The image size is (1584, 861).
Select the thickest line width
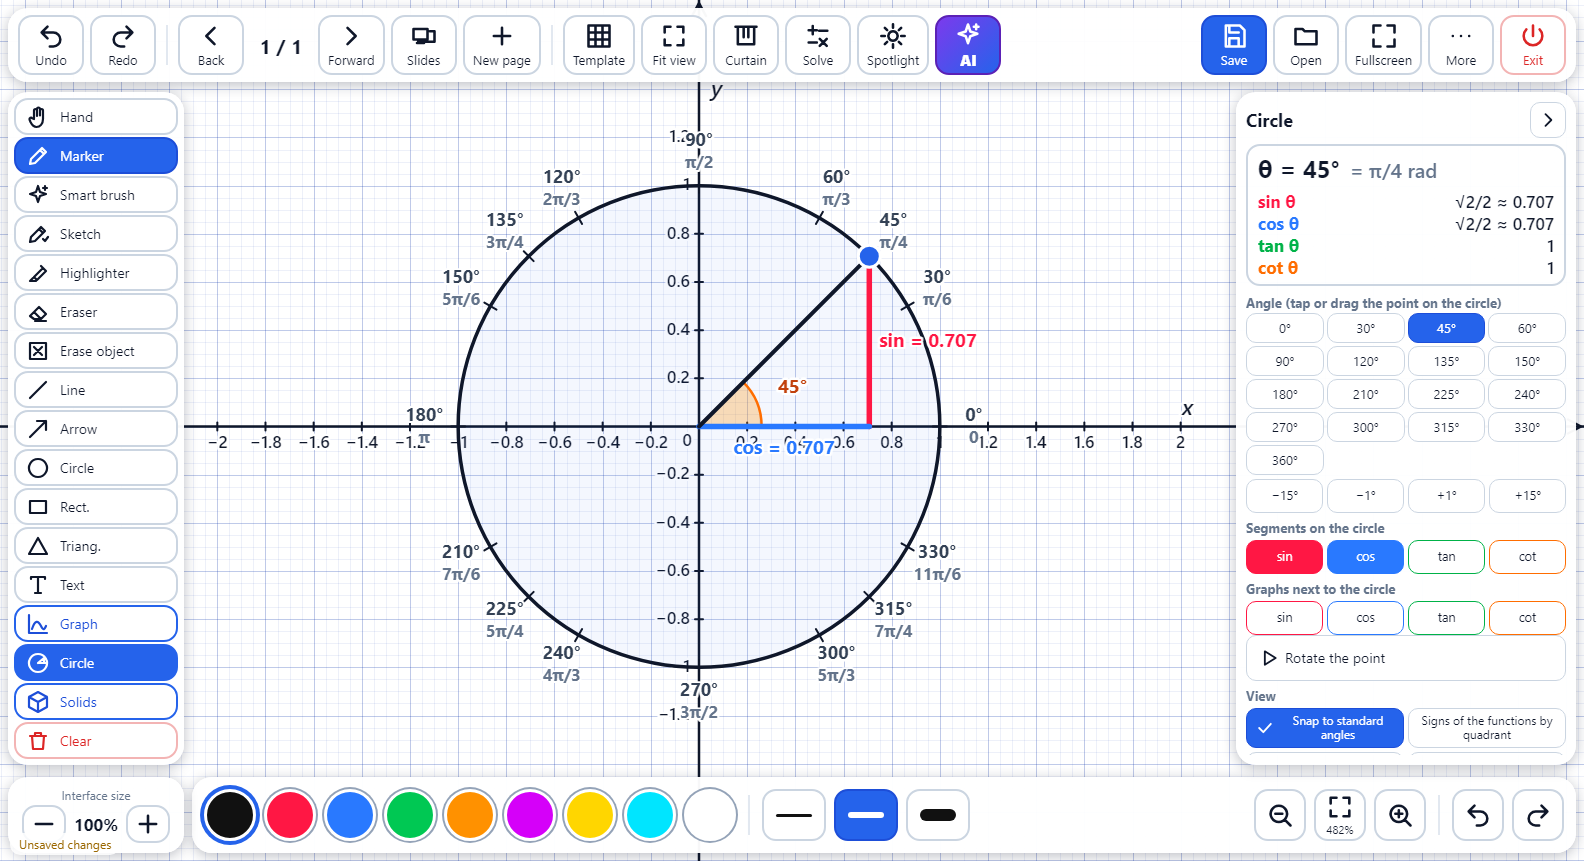(x=938, y=815)
